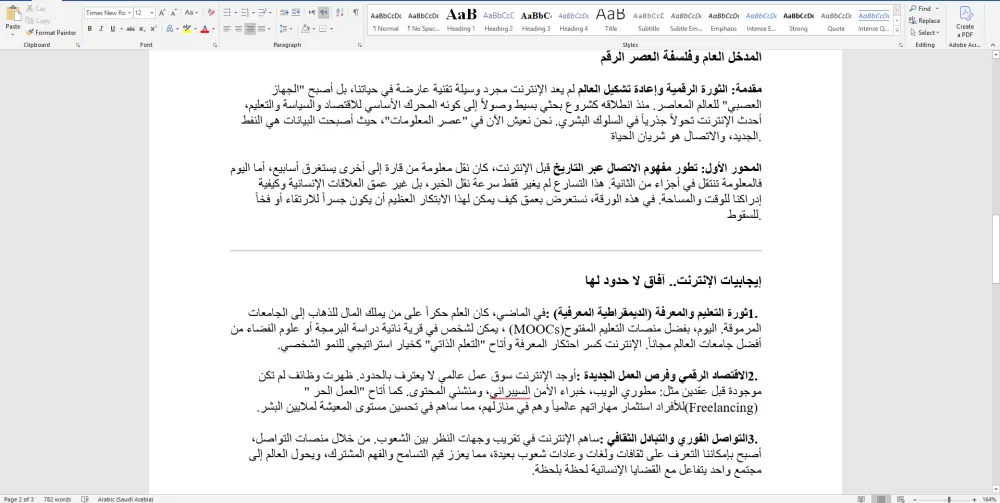Screen dimensions: 1000x503
Task: Align text to the left
Action: pyautogui.click(x=228, y=29)
